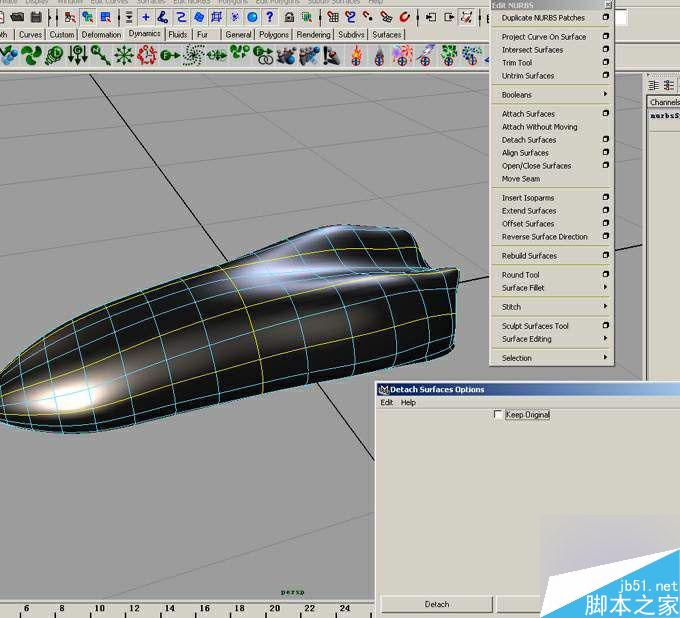This screenshot has width=680, height=618.
Task: Check the Keep Original checkbox
Action: point(498,415)
